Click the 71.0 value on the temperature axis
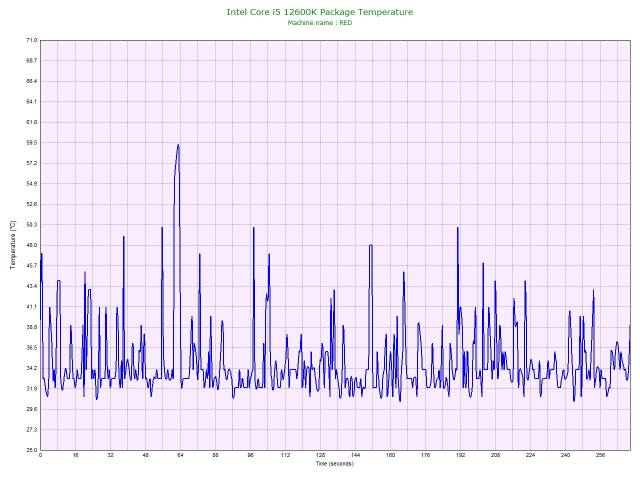This screenshot has width=640, height=480. 31,40
